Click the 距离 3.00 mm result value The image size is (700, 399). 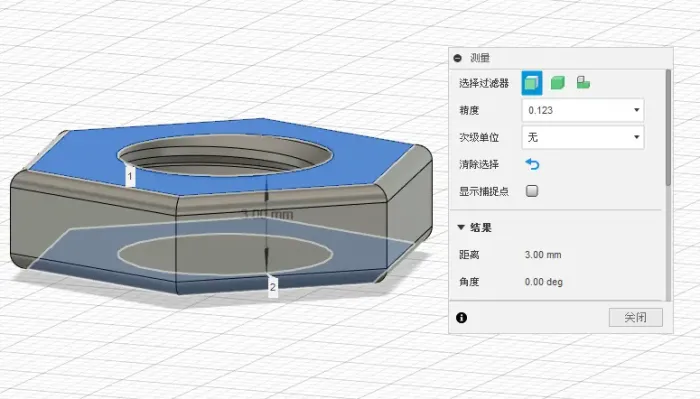543,255
